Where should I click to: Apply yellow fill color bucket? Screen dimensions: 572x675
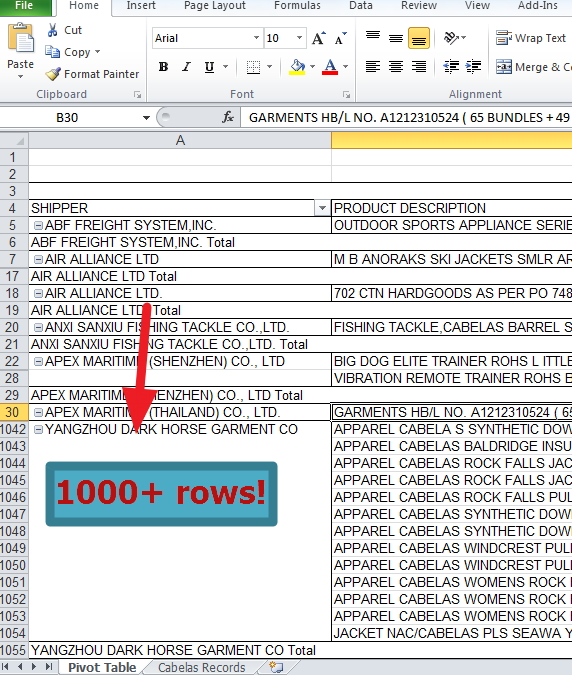297,67
